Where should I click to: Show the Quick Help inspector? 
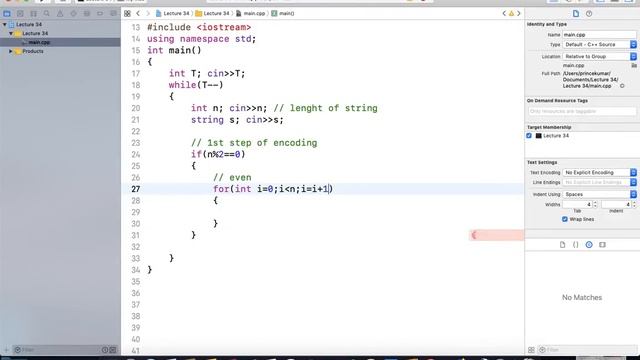[x=589, y=13]
